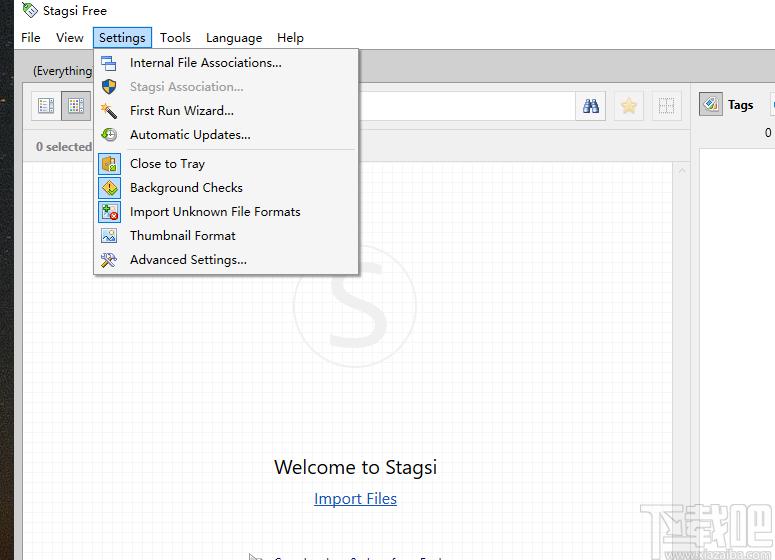Viewport: 775px width, 560px height.
Task: Choose Internal File Associations... entry
Action: [x=226, y=63]
